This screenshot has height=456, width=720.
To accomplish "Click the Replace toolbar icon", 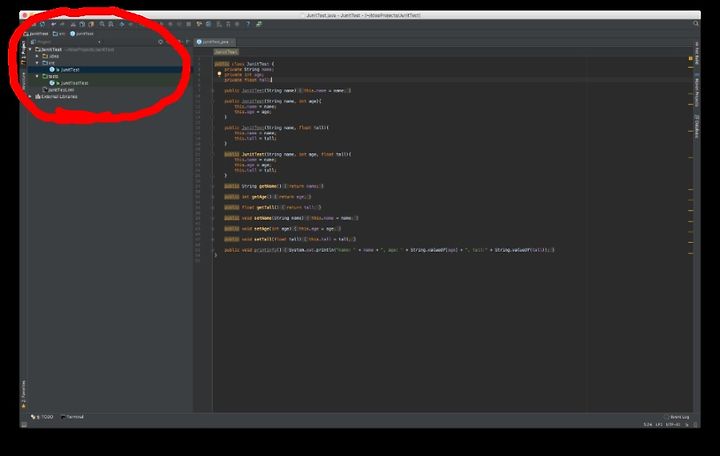I will point(111,24).
